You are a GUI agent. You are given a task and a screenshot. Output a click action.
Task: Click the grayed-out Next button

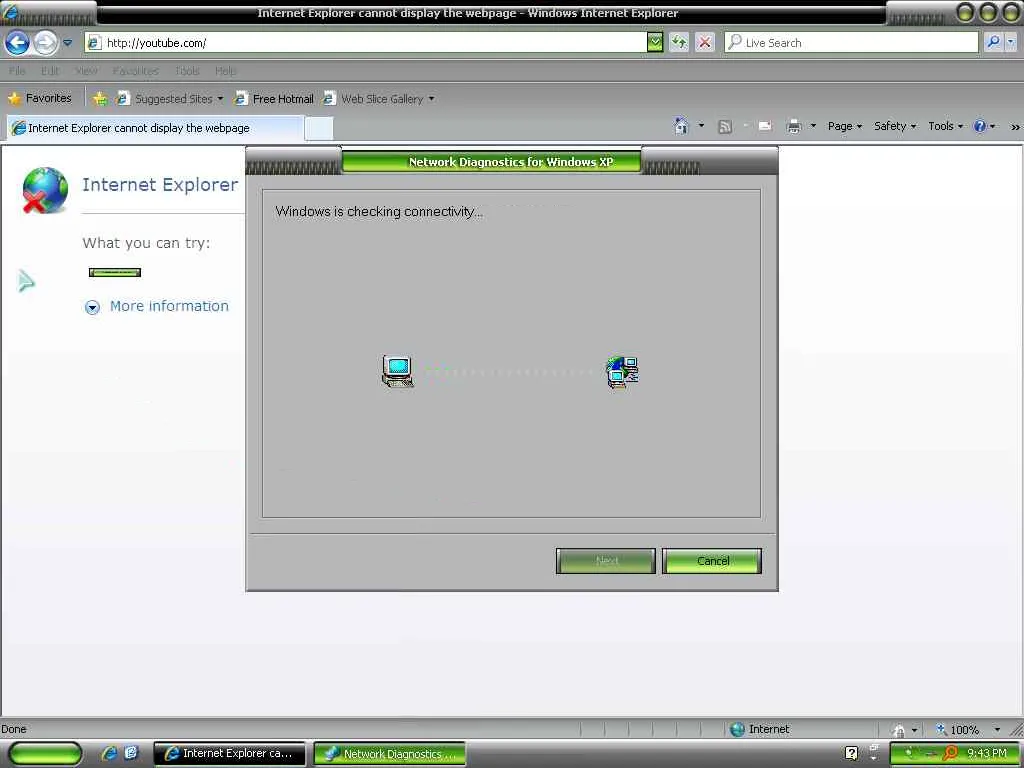(605, 561)
